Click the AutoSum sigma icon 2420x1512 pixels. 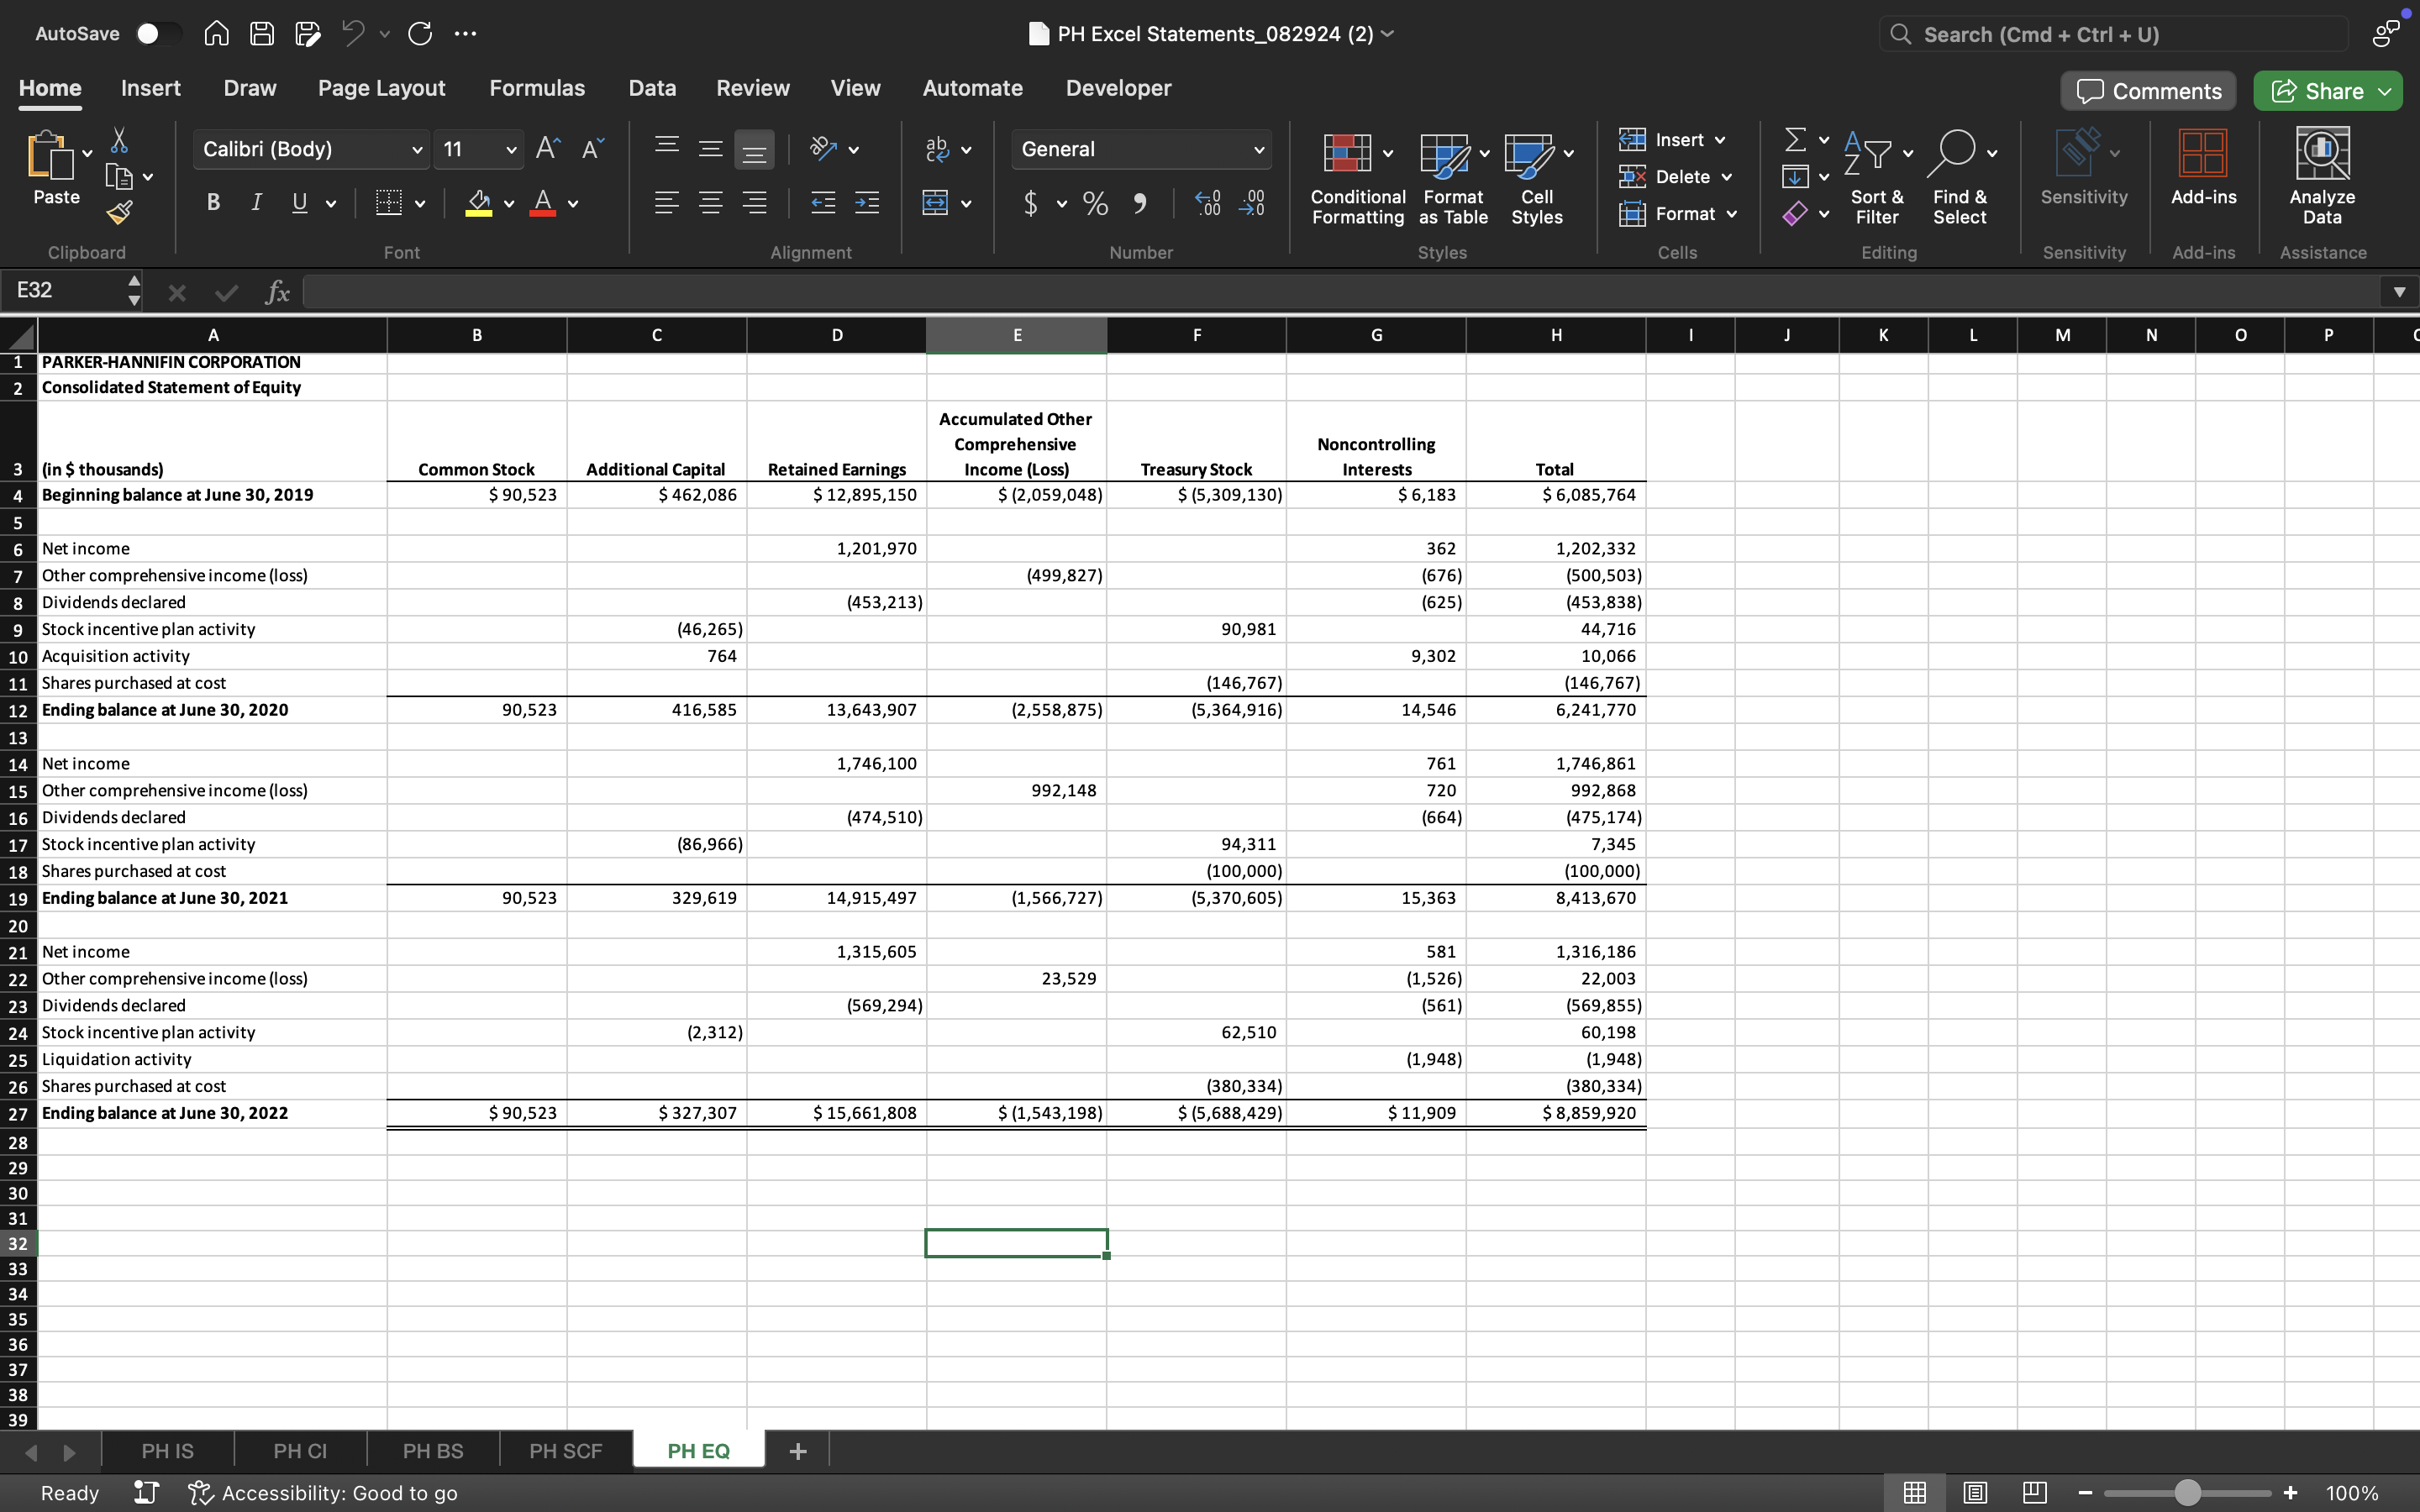1796,140
